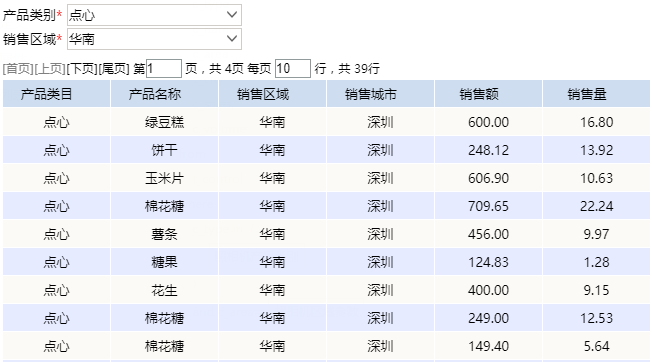Click sales volume 22.24 cell

[596, 206]
